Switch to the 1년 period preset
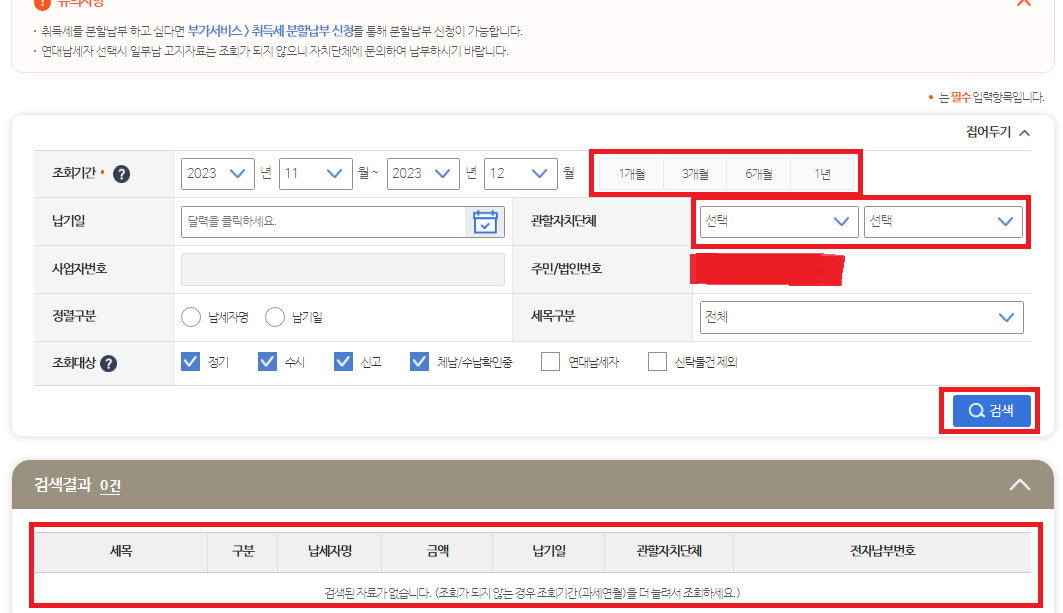Image resolution: width=1063 pixels, height=613 pixels. click(x=823, y=172)
